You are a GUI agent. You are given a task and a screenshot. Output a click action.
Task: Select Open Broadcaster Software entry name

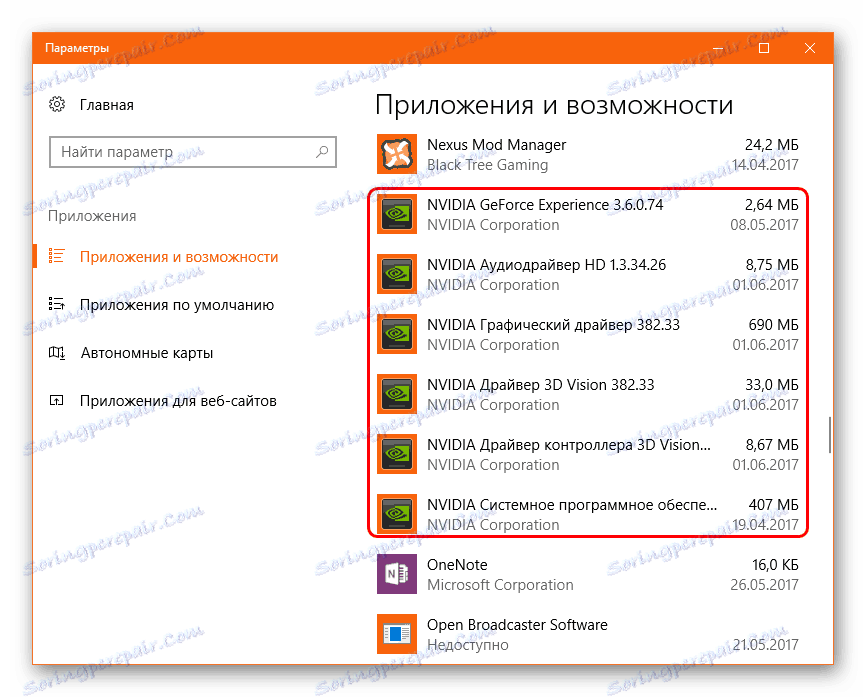(517, 625)
